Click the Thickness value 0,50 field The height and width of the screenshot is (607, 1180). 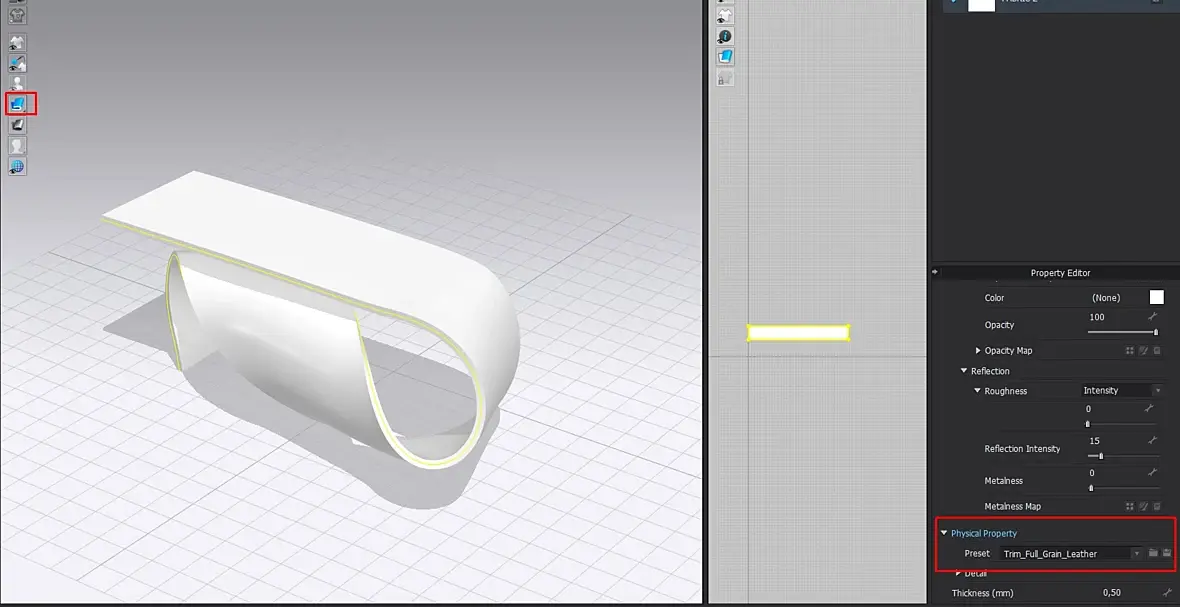(x=1112, y=593)
